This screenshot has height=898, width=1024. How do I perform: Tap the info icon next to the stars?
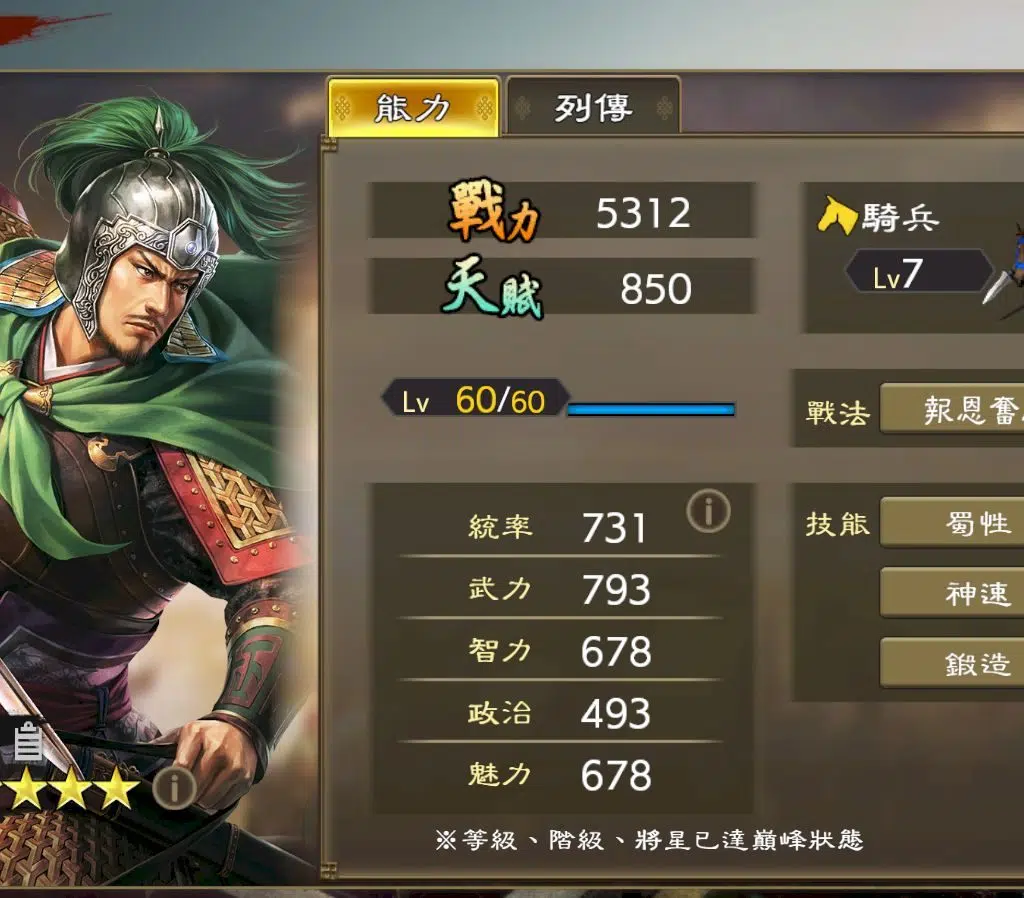pos(174,788)
